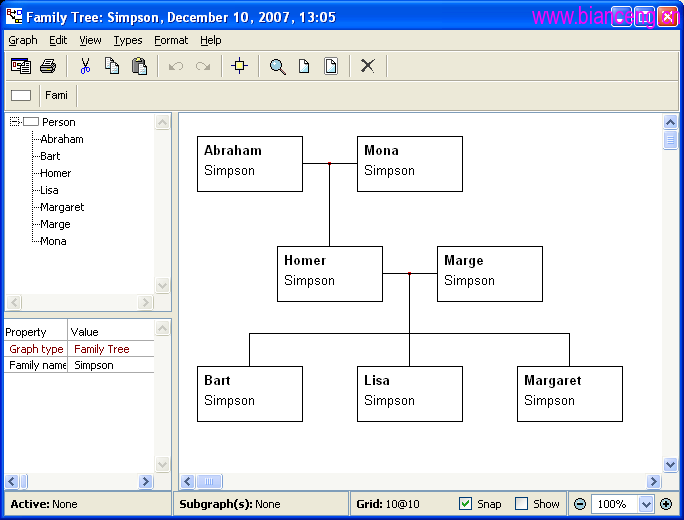Click the red junction between Homer and Marge

(409, 274)
